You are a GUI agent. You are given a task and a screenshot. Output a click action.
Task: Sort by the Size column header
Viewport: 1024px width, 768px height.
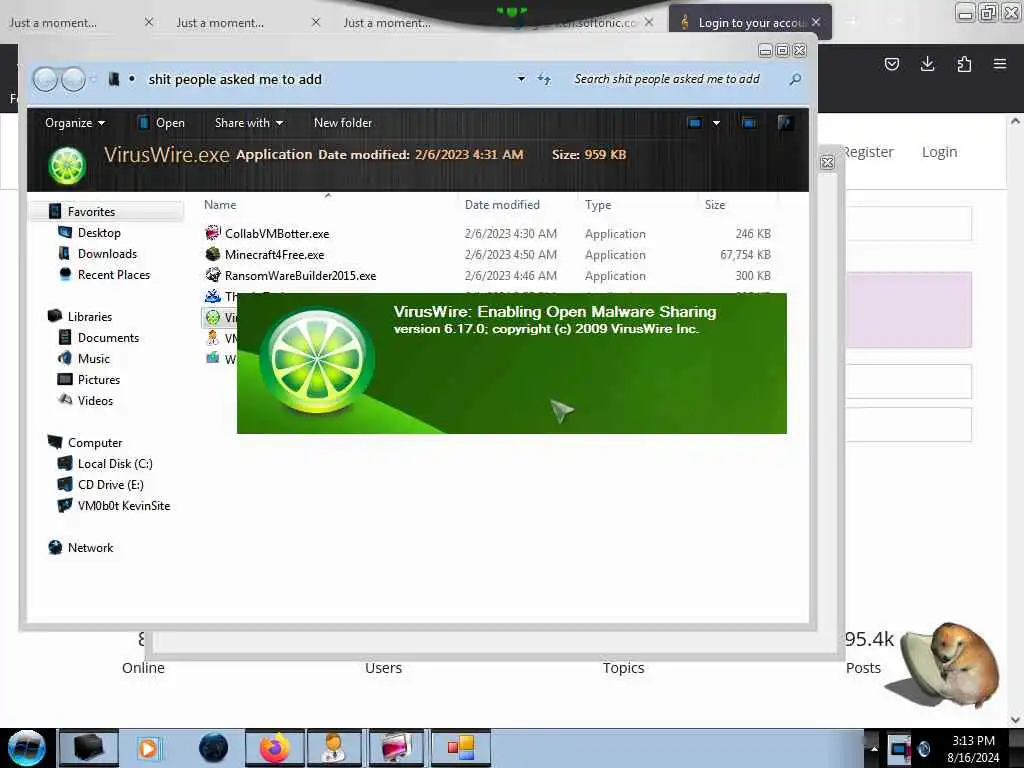coord(715,205)
